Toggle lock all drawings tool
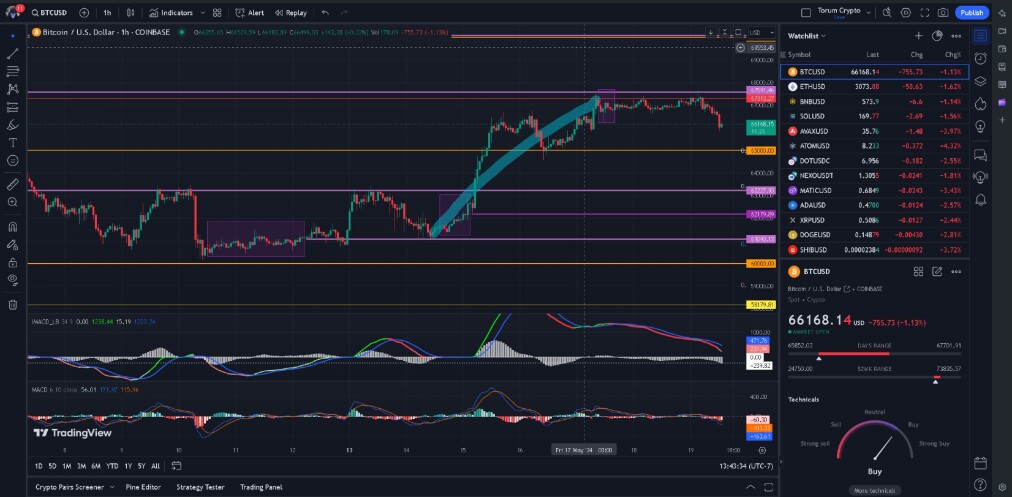Image resolution: width=1012 pixels, height=497 pixels. tap(13, 263)
